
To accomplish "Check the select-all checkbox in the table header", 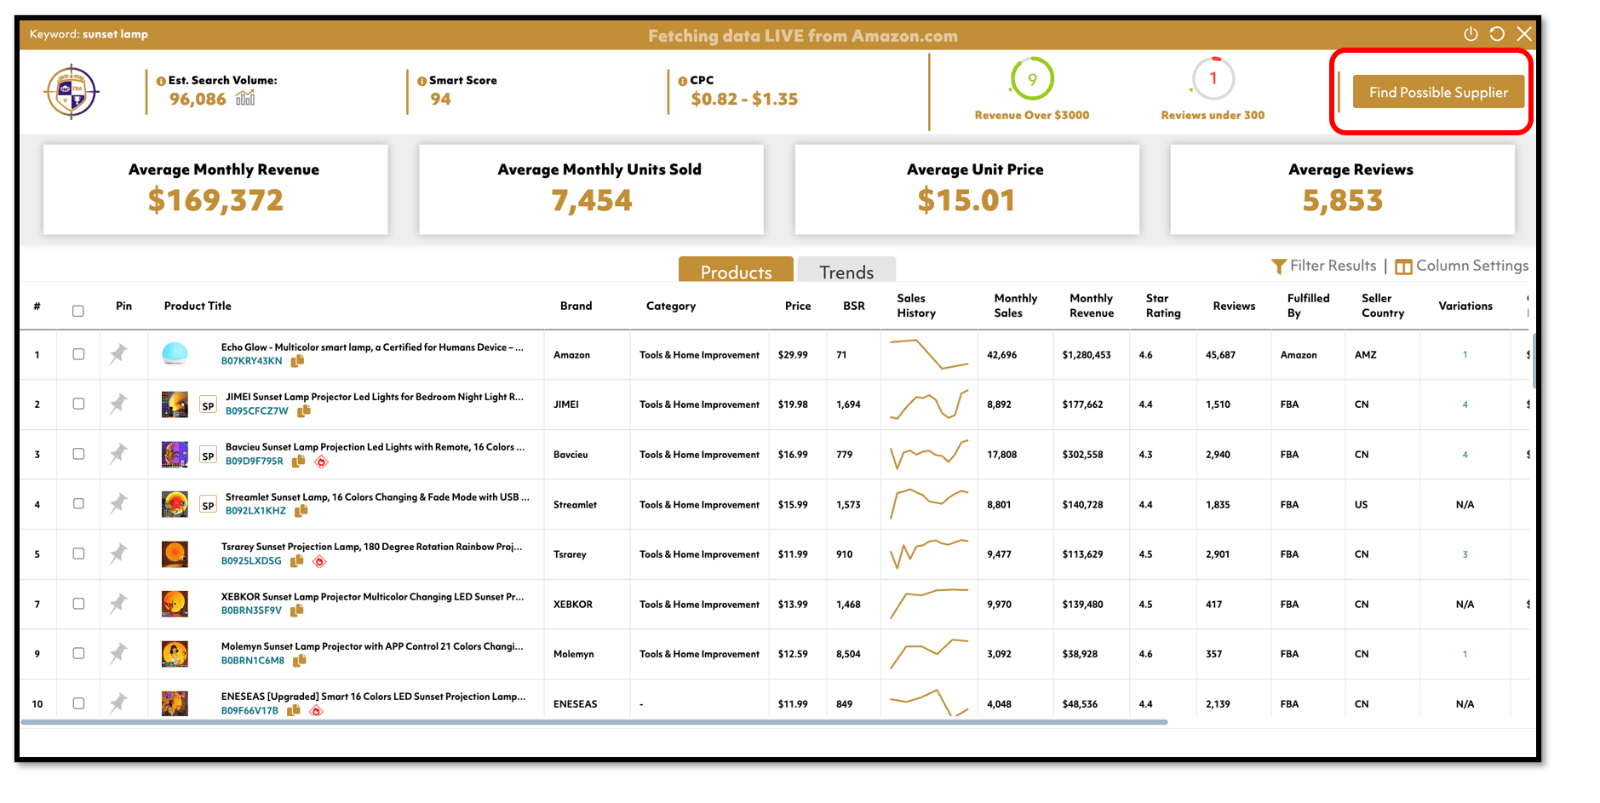I will [x=78, y=311].
